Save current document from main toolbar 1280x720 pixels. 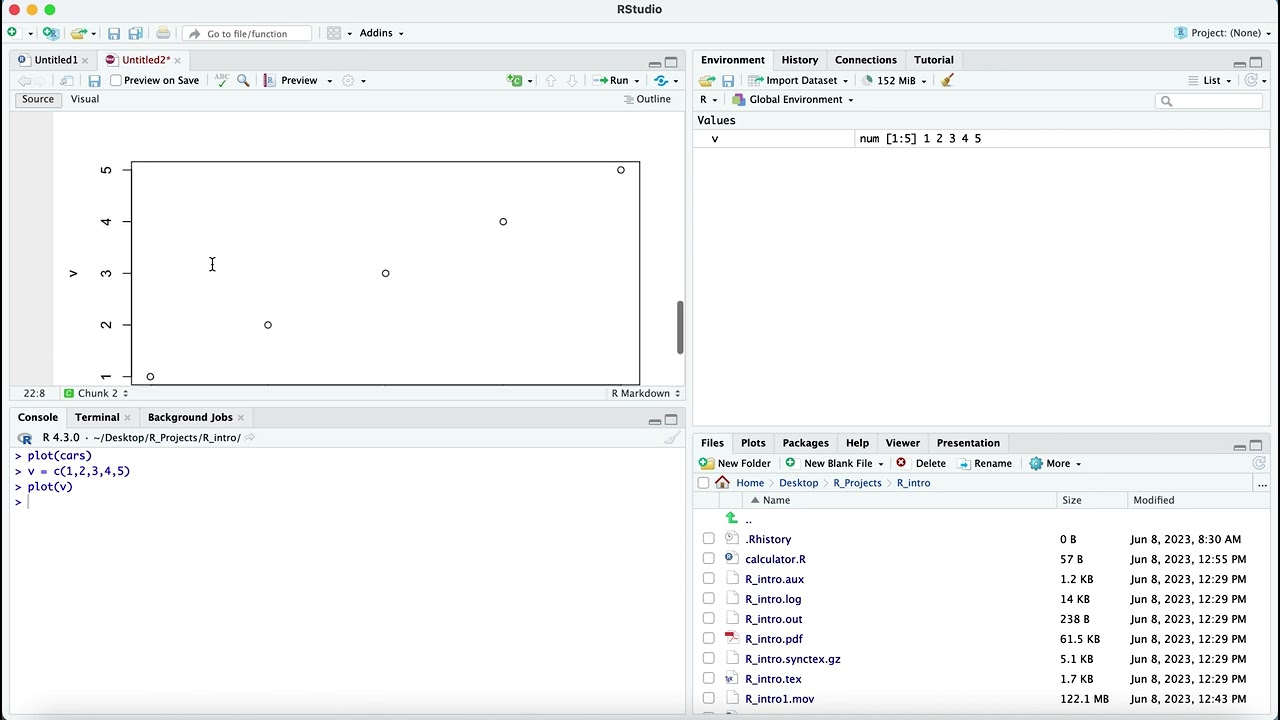click(114, 33)
